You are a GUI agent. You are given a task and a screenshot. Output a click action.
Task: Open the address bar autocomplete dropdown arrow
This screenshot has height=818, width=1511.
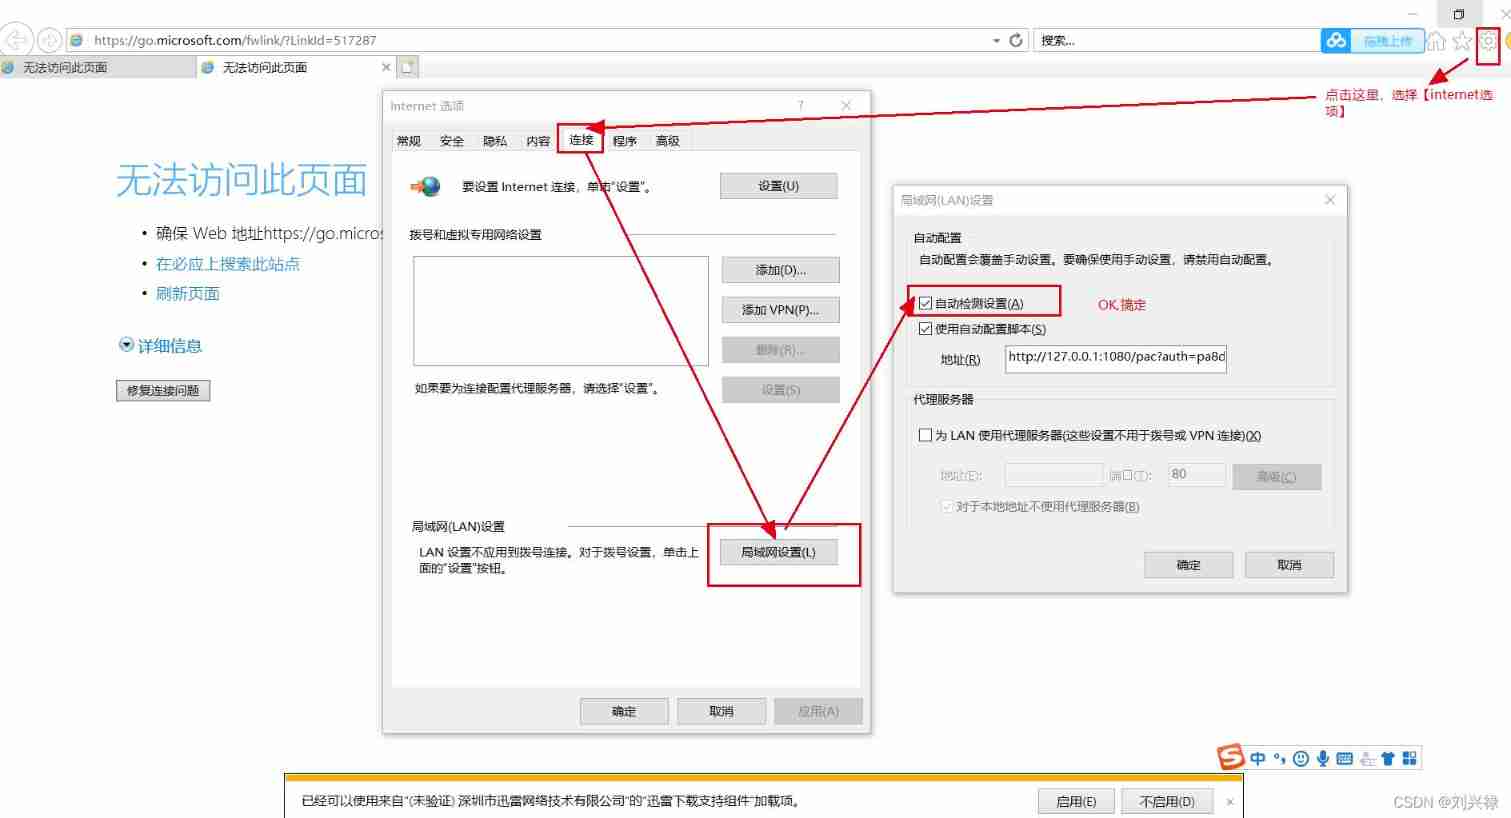coord(995,39)
